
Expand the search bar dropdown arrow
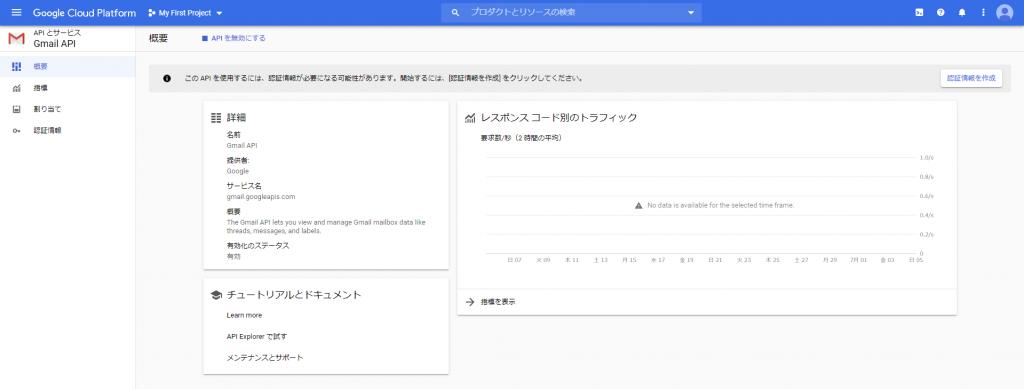point(691,13)
